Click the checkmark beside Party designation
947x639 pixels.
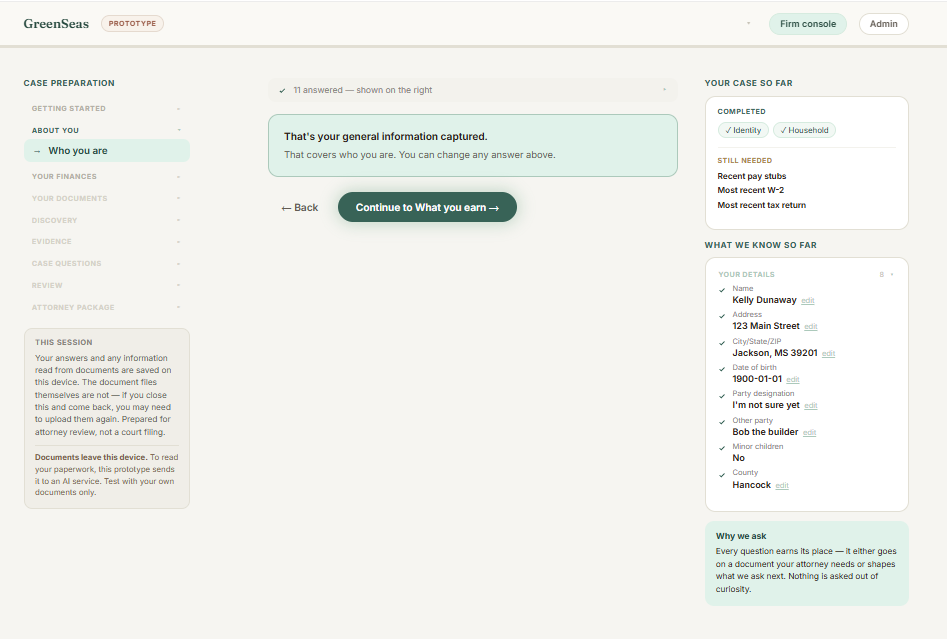[722, 396]
